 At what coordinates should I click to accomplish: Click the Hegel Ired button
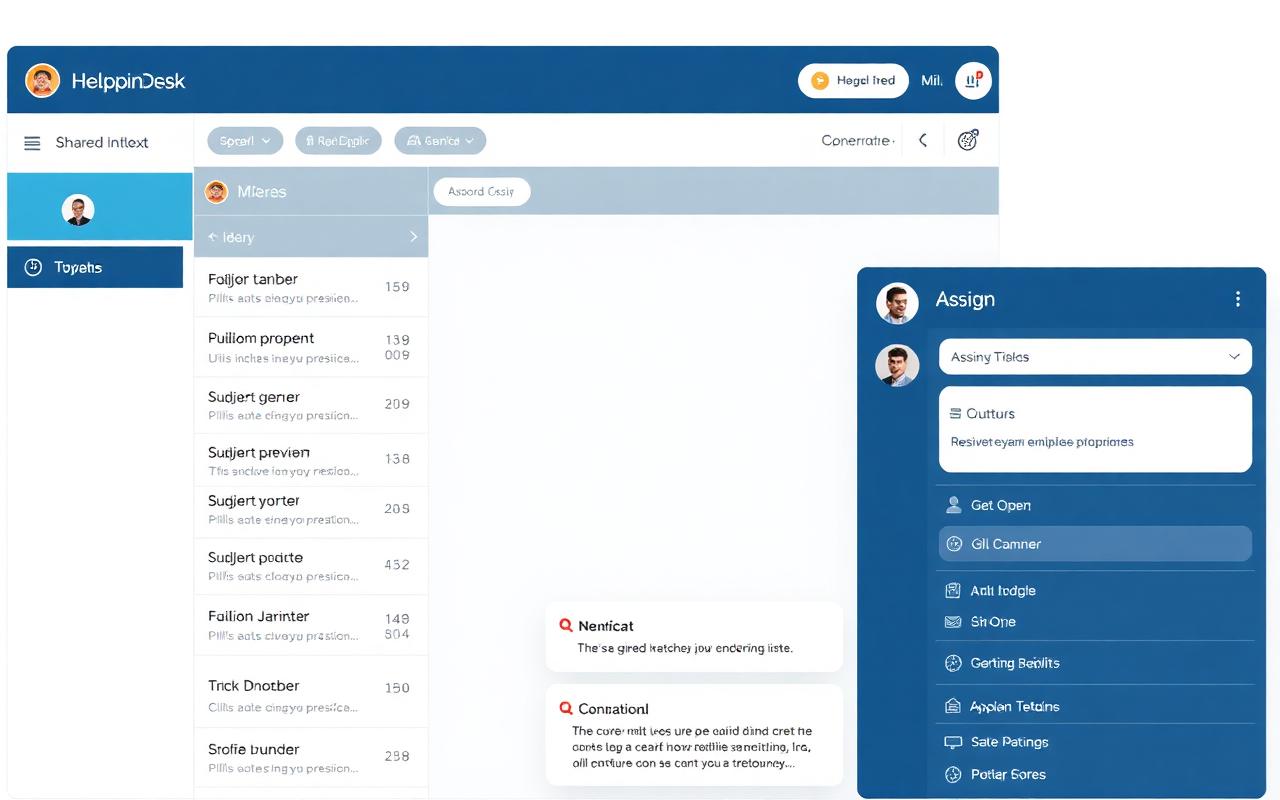(853, 80)
